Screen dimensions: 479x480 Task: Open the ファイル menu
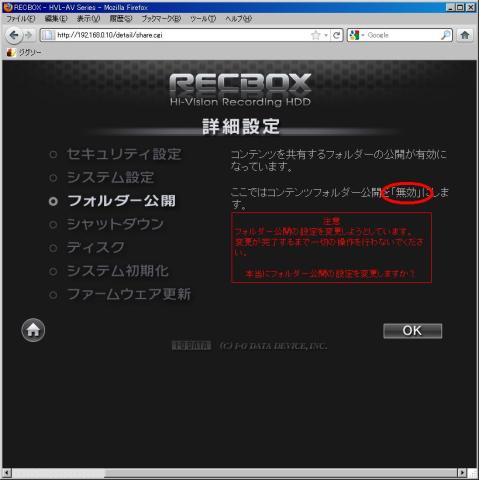pyautogui.click(x=21, y=19)
